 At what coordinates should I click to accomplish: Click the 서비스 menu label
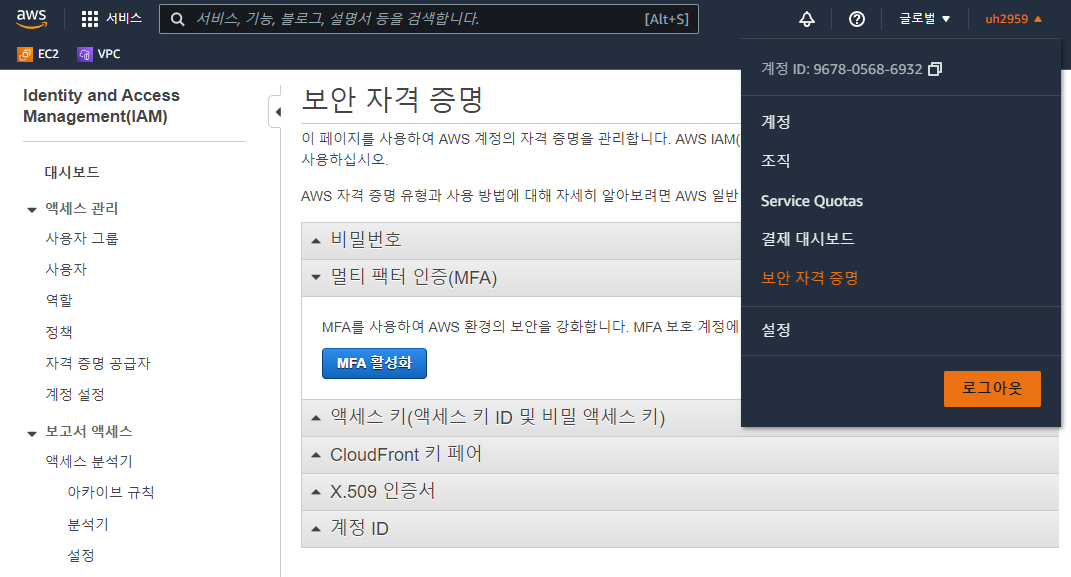124,18
